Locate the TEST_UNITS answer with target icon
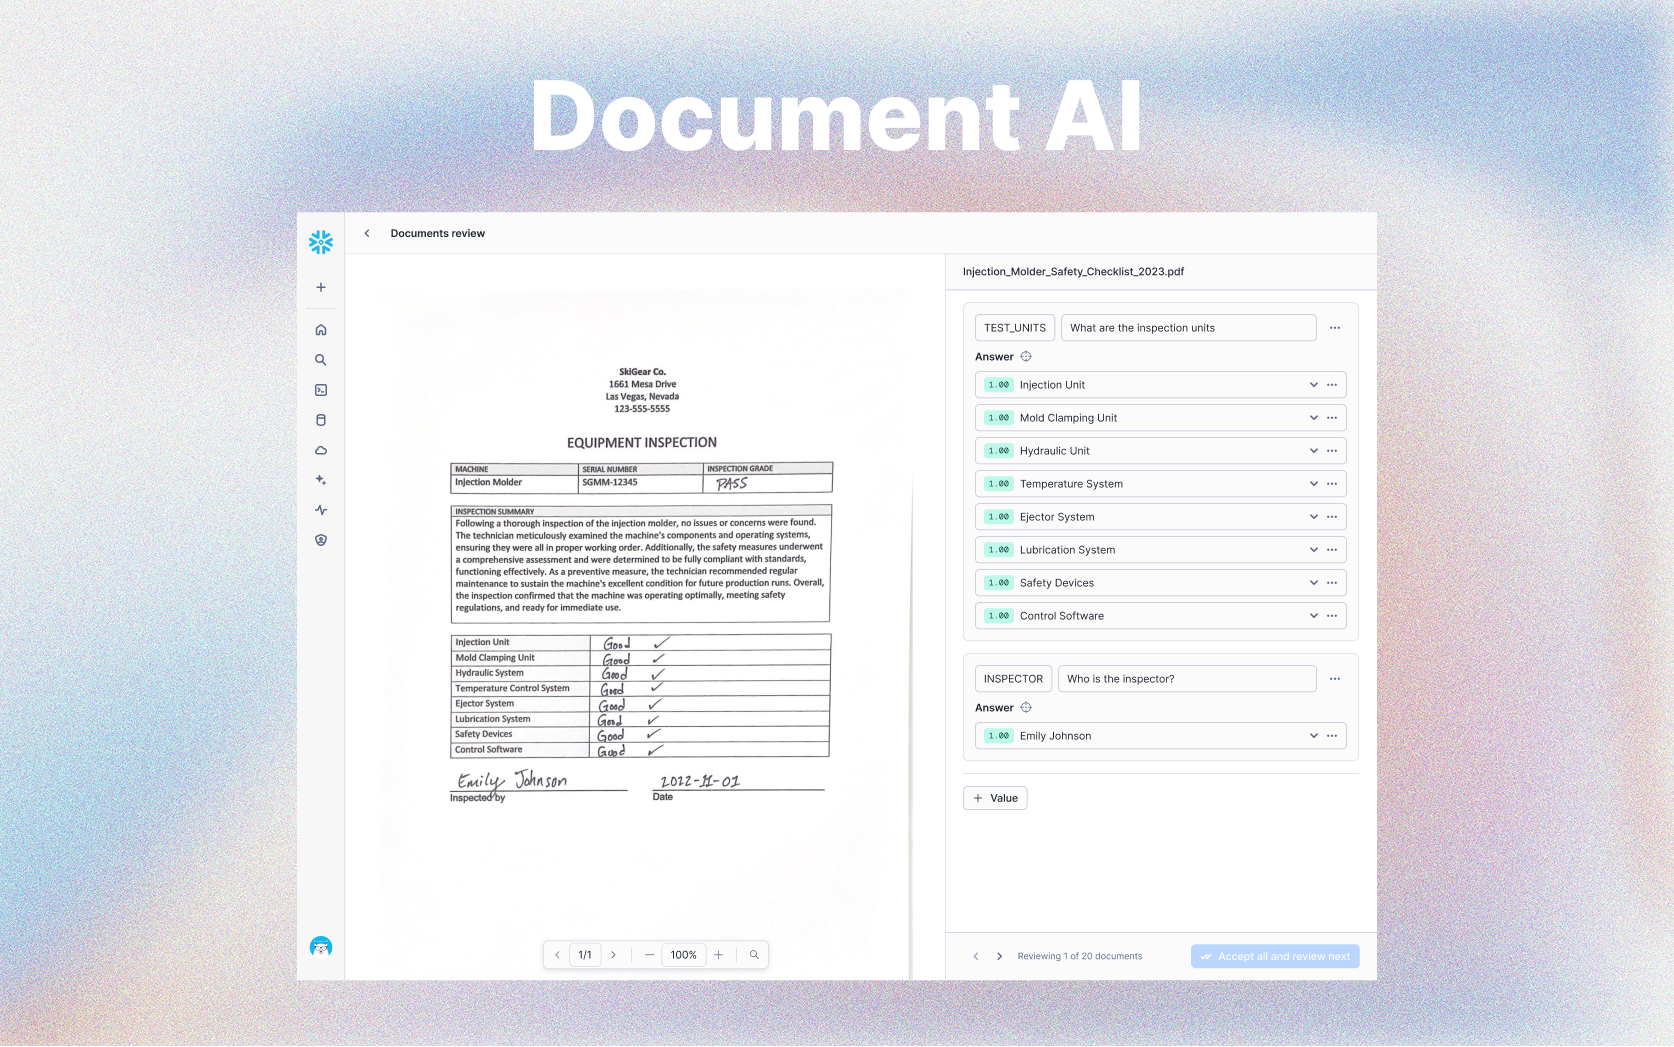This screenshot has height=1047, width=1674. coord(1026,357)
